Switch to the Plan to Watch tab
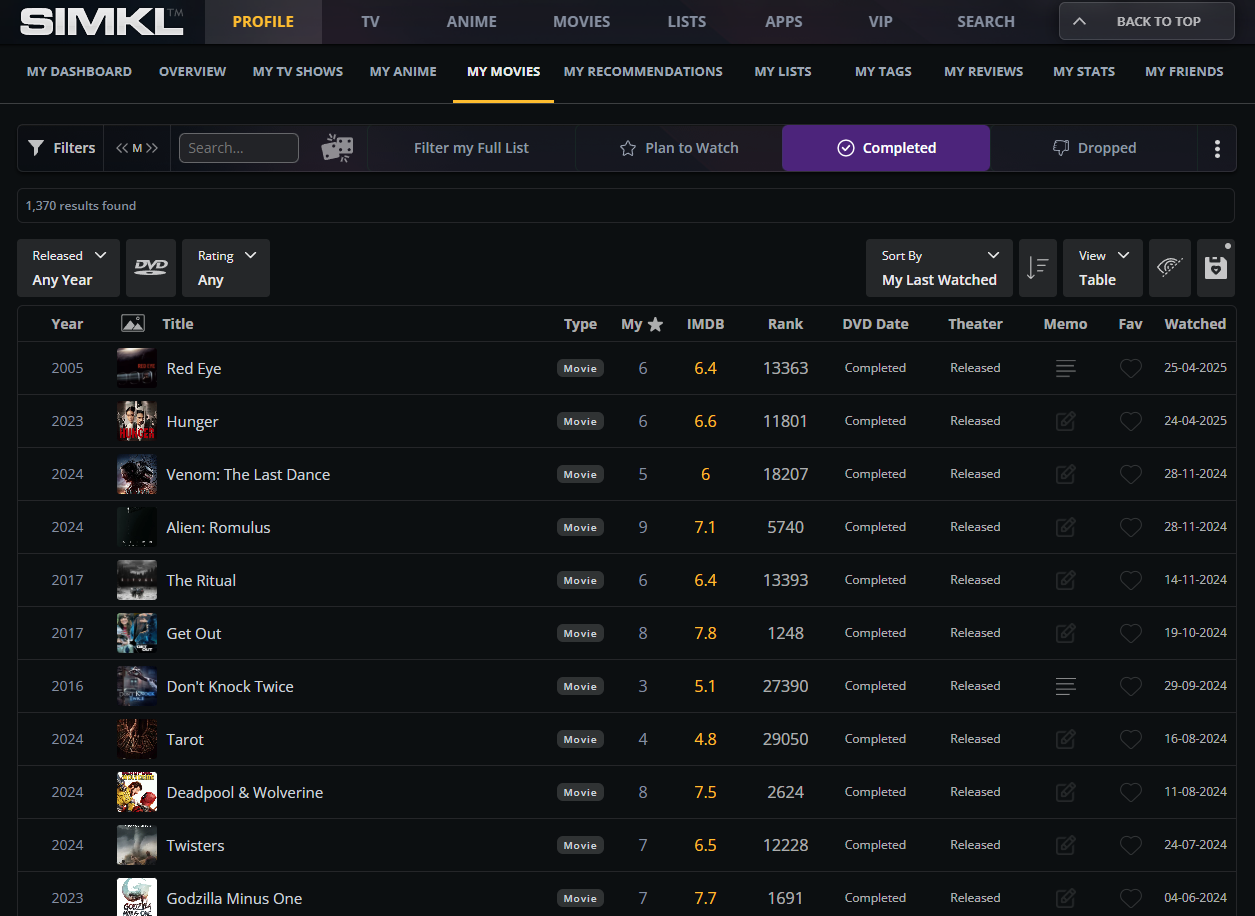The width and height of the screenshot is (1255, 916). point(679,148)
